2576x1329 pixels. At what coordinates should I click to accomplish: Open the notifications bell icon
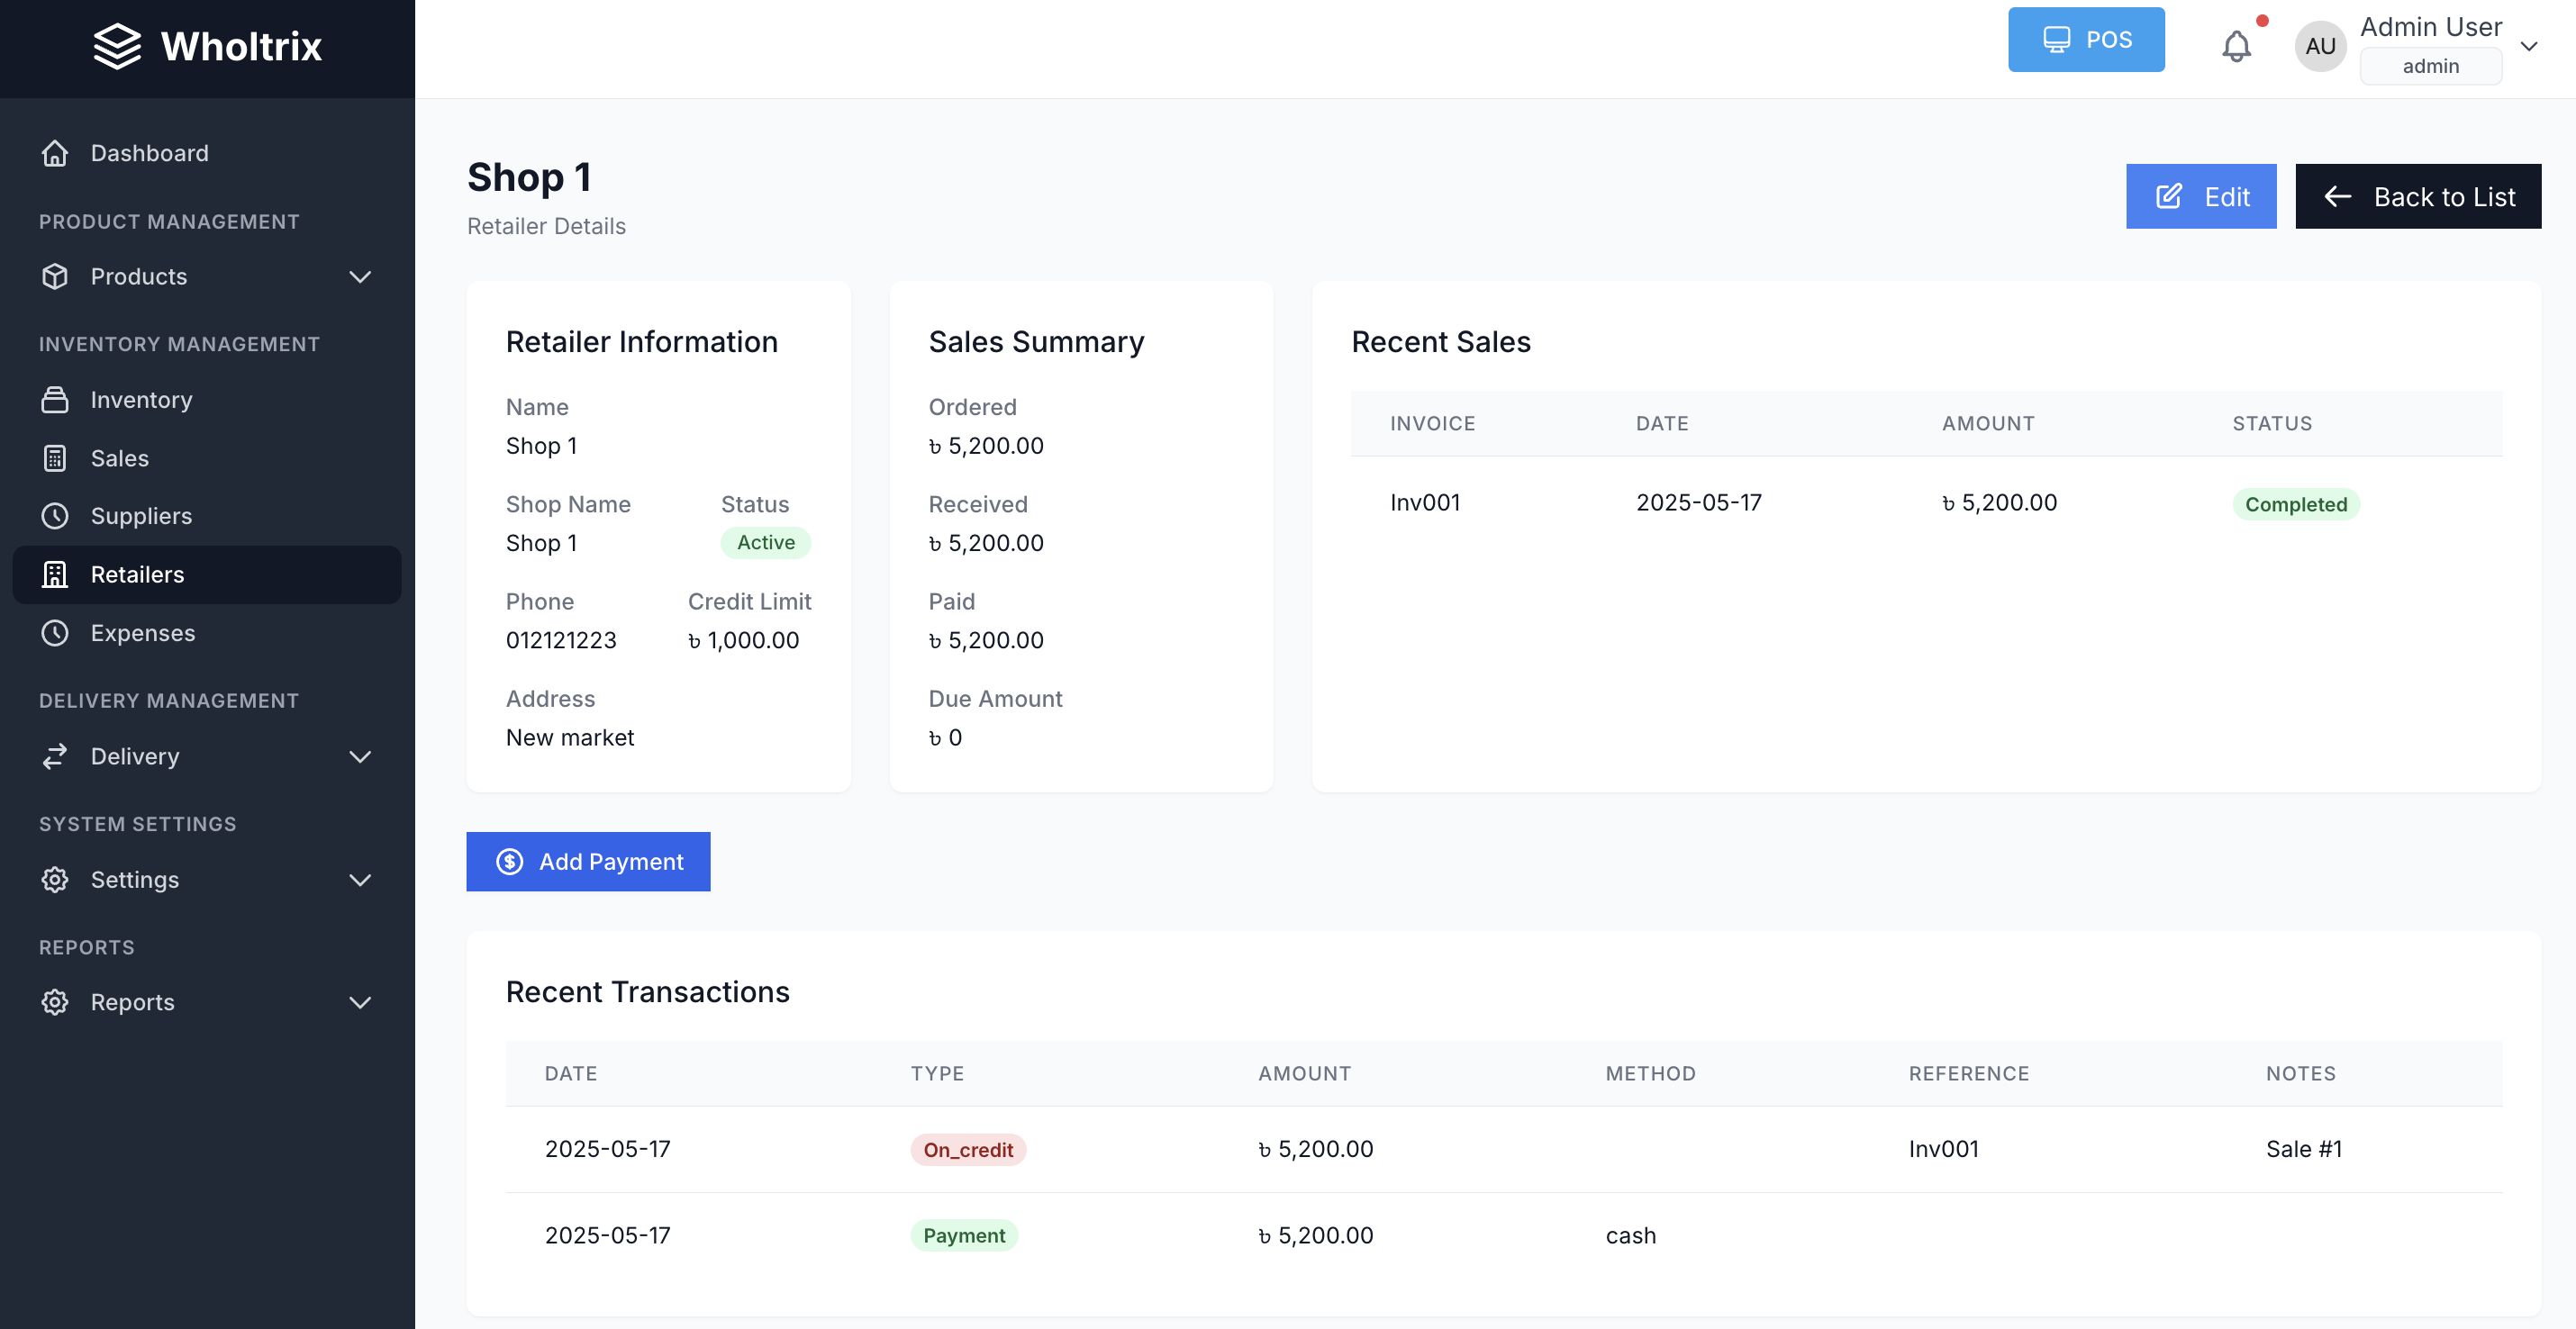point(2236,46)
